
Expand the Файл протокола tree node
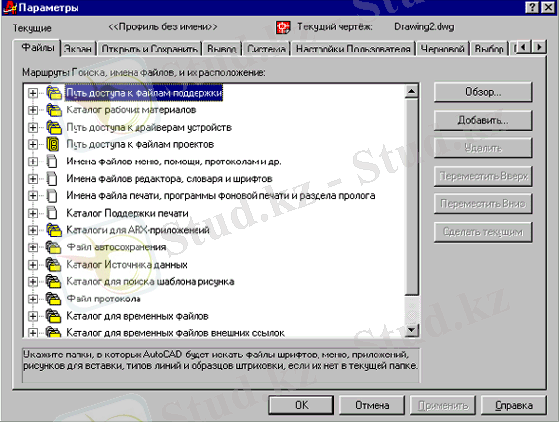(33, 299)
